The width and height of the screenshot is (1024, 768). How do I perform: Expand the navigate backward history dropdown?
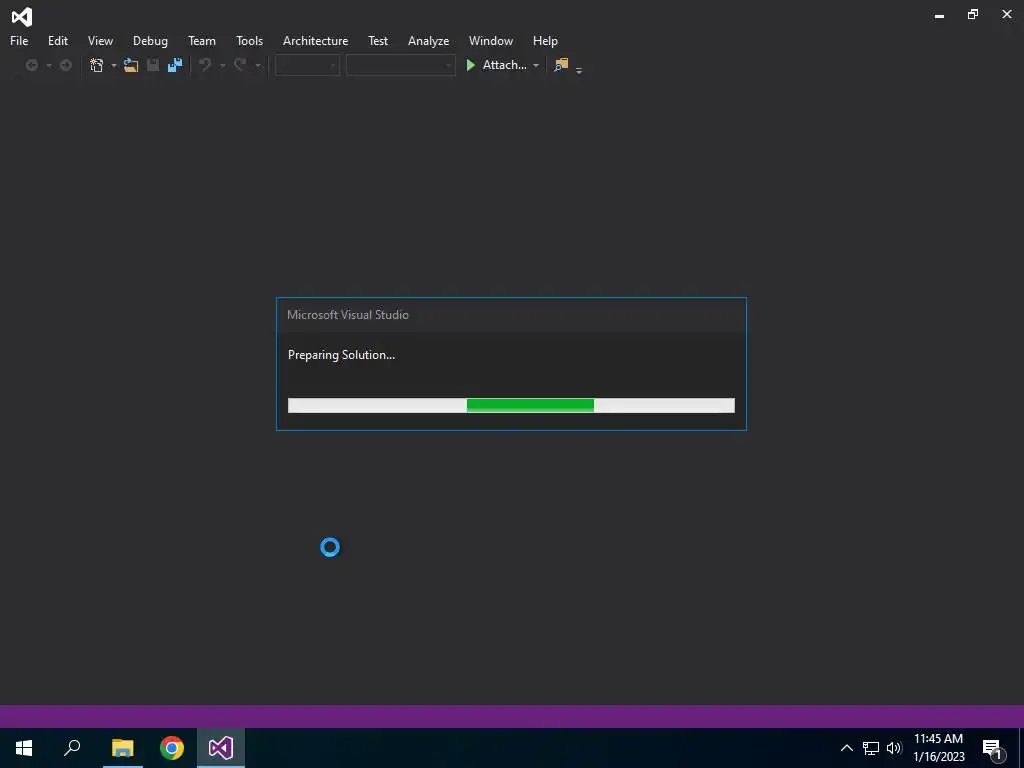48,65
